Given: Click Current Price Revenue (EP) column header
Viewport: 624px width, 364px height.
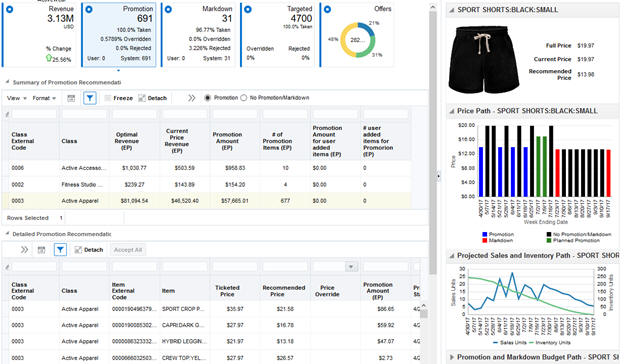Looking at the screenshot, I should [x=177, y=141].
